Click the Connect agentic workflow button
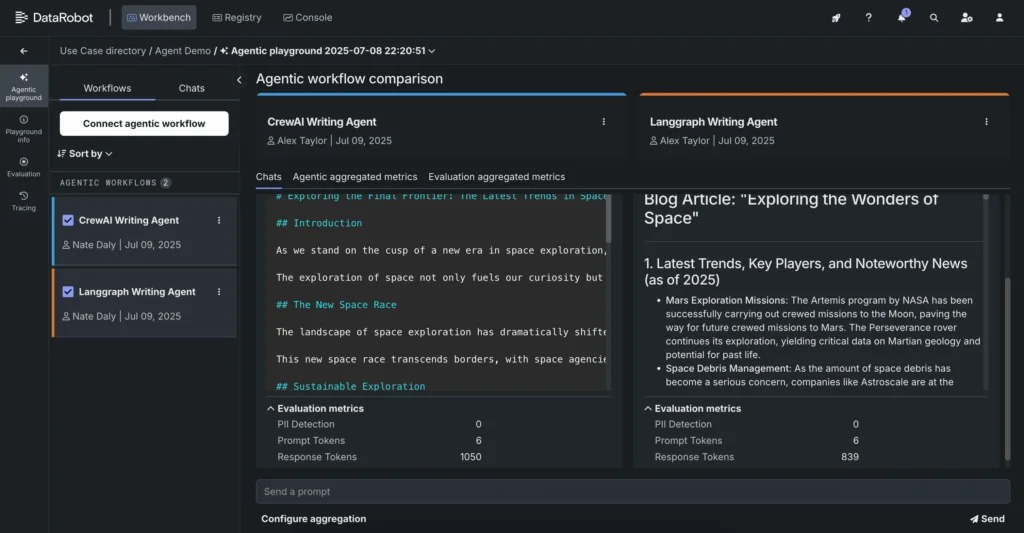This screenshot has width=1024, height=533. click(x=144, y=124)
